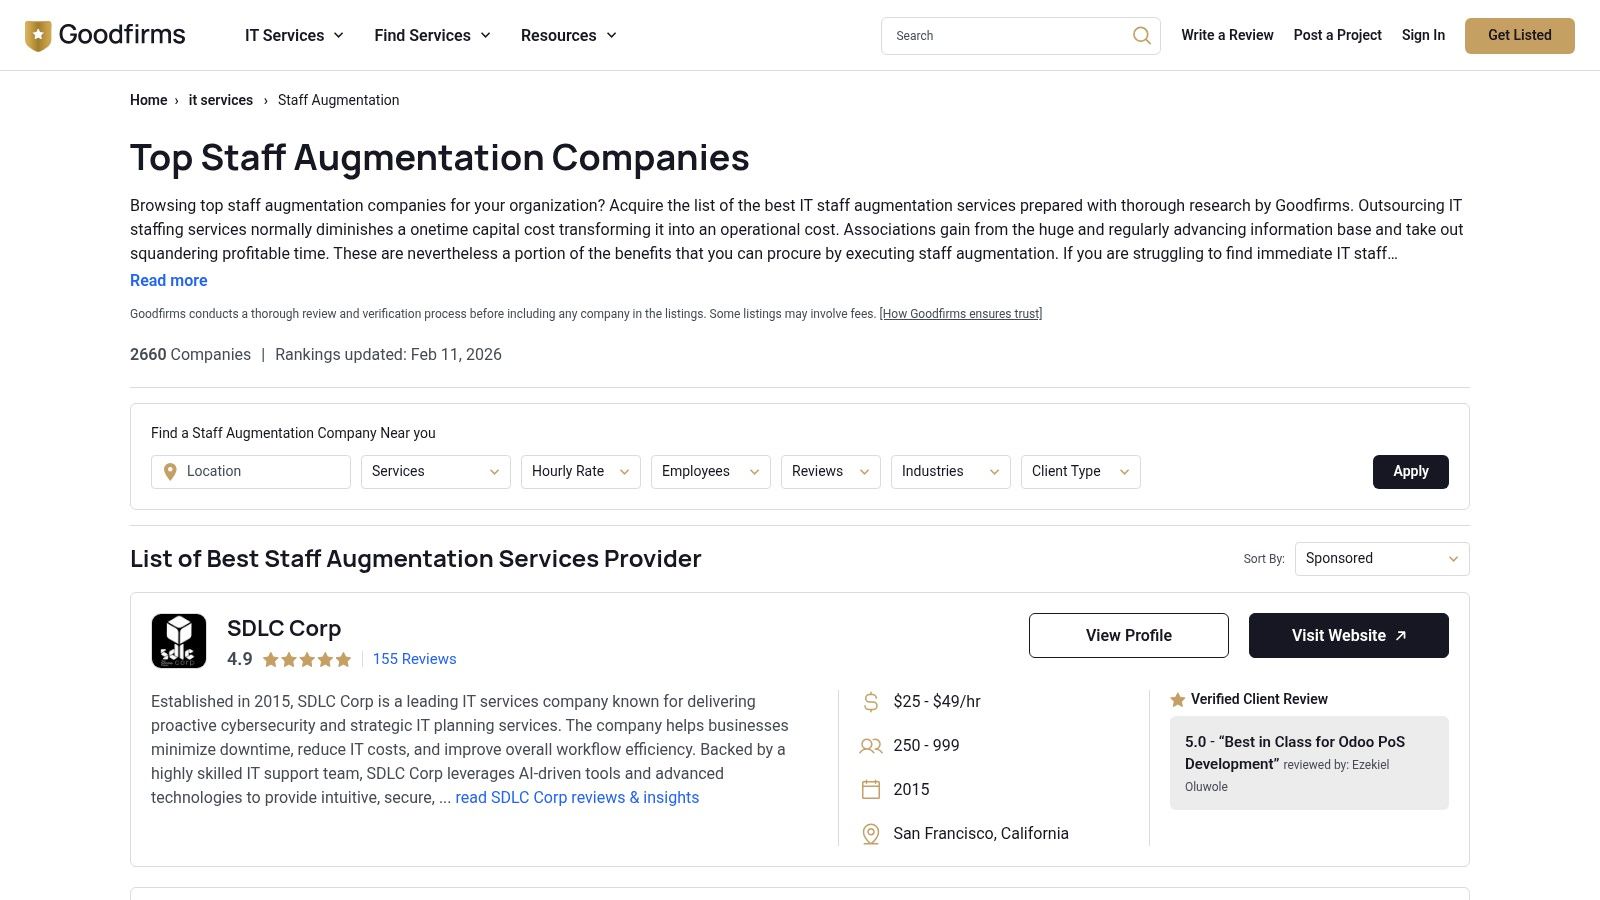The image size is (1600, 900).
Task: Click the San Francisco location marker icon
Action: 871,834
